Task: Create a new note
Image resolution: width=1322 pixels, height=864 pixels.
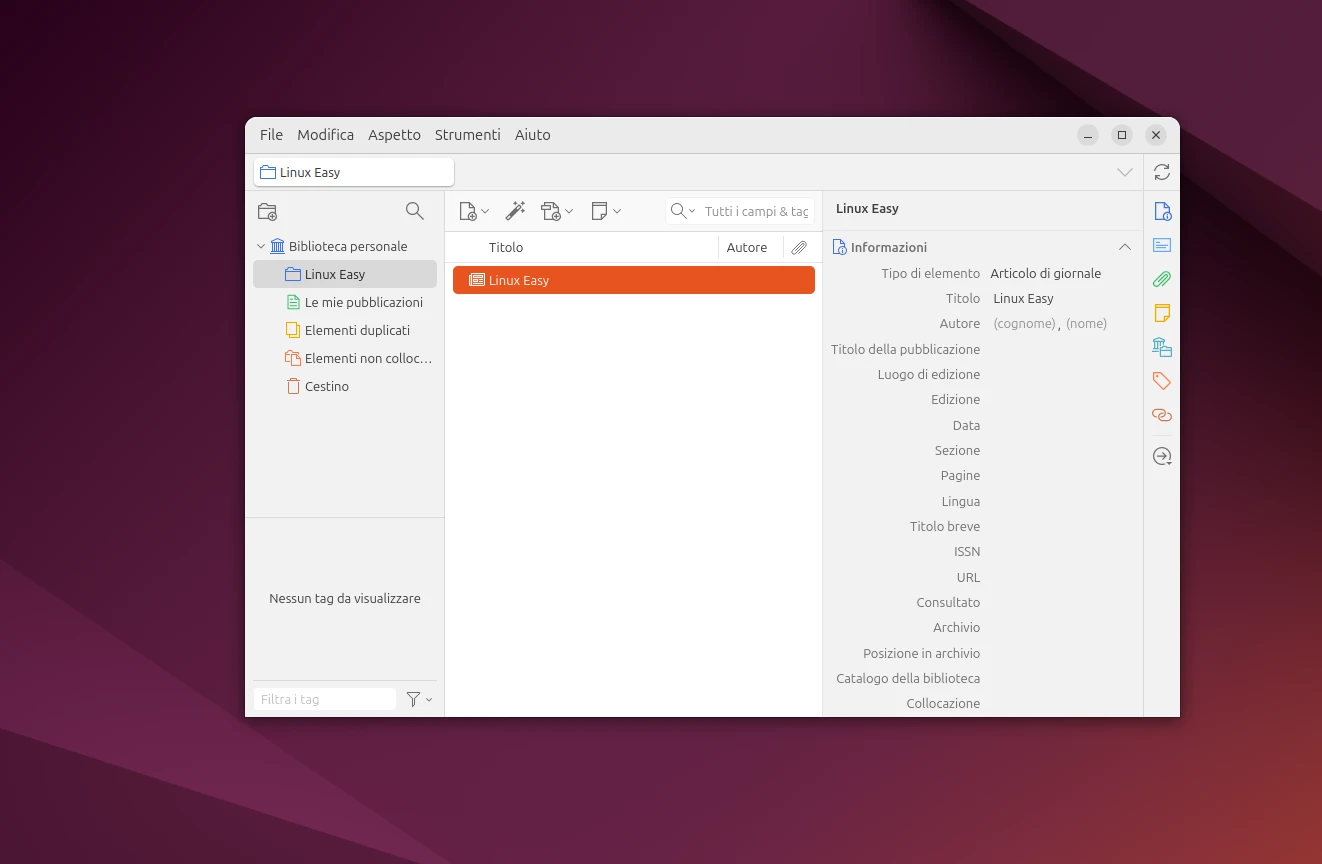Action: pos(600,211)
